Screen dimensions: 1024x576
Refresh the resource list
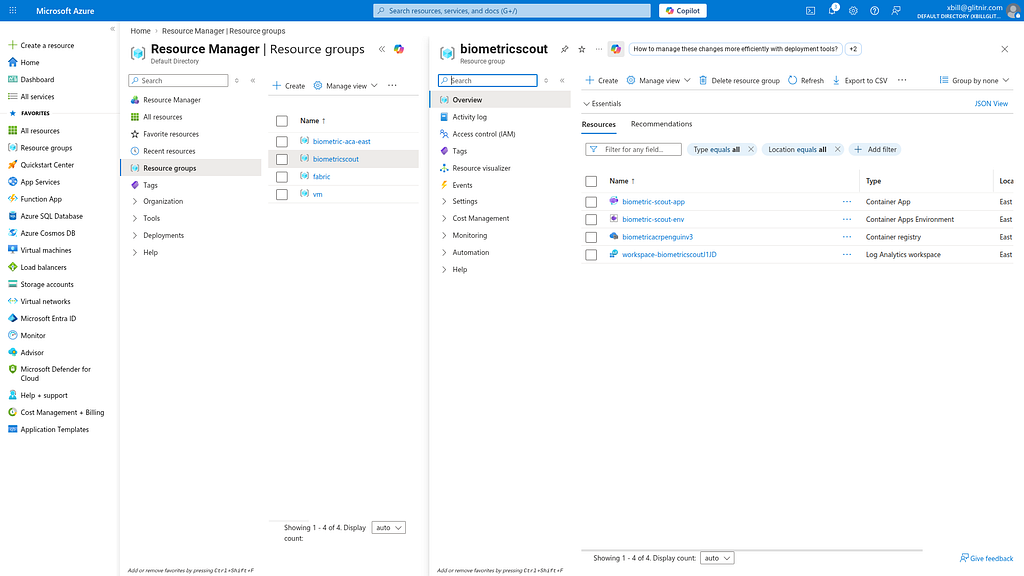(x=806, y=80)
